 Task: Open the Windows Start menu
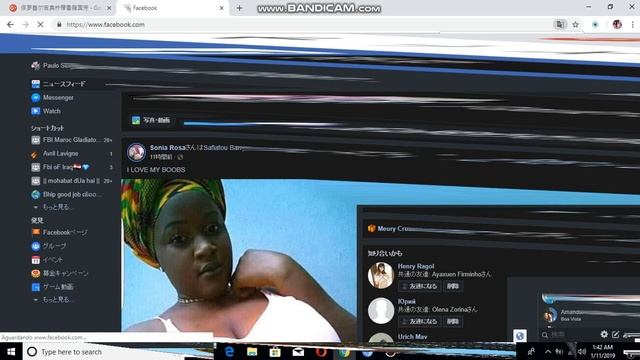coord(11,351)
